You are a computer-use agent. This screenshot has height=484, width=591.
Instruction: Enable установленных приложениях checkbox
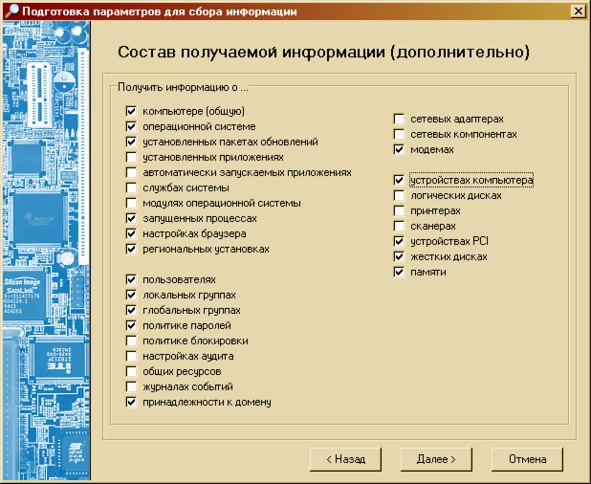point(131,157)
